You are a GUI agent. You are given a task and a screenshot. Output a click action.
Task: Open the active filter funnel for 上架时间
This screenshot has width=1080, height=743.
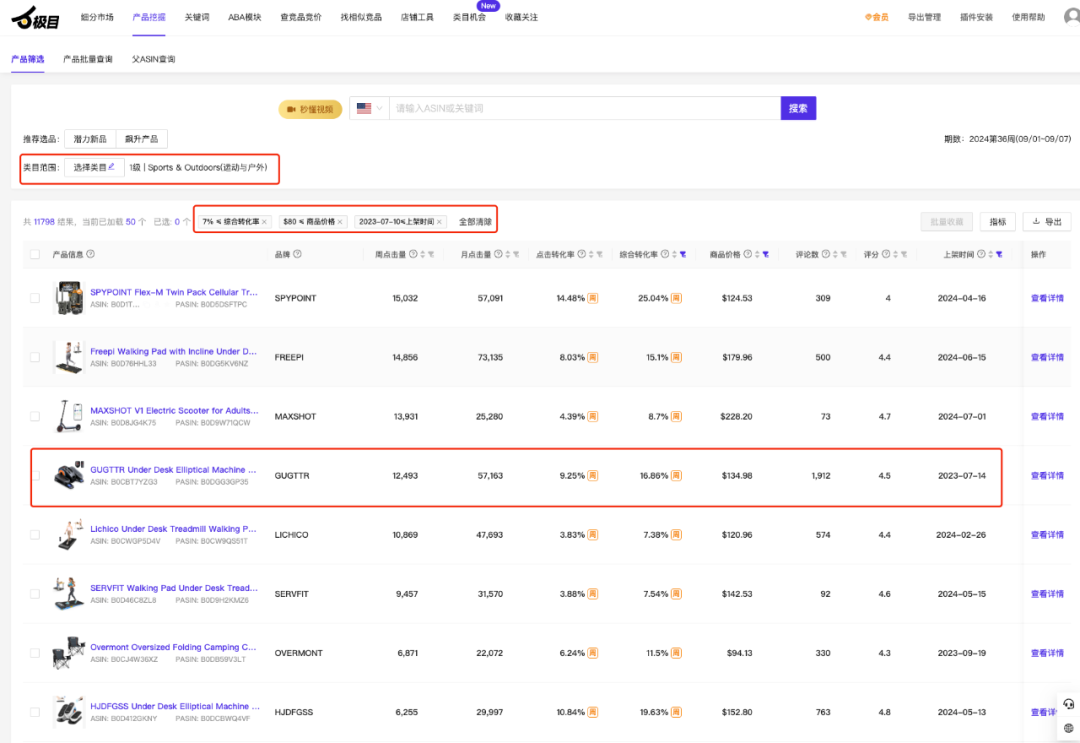click(999, 254)
